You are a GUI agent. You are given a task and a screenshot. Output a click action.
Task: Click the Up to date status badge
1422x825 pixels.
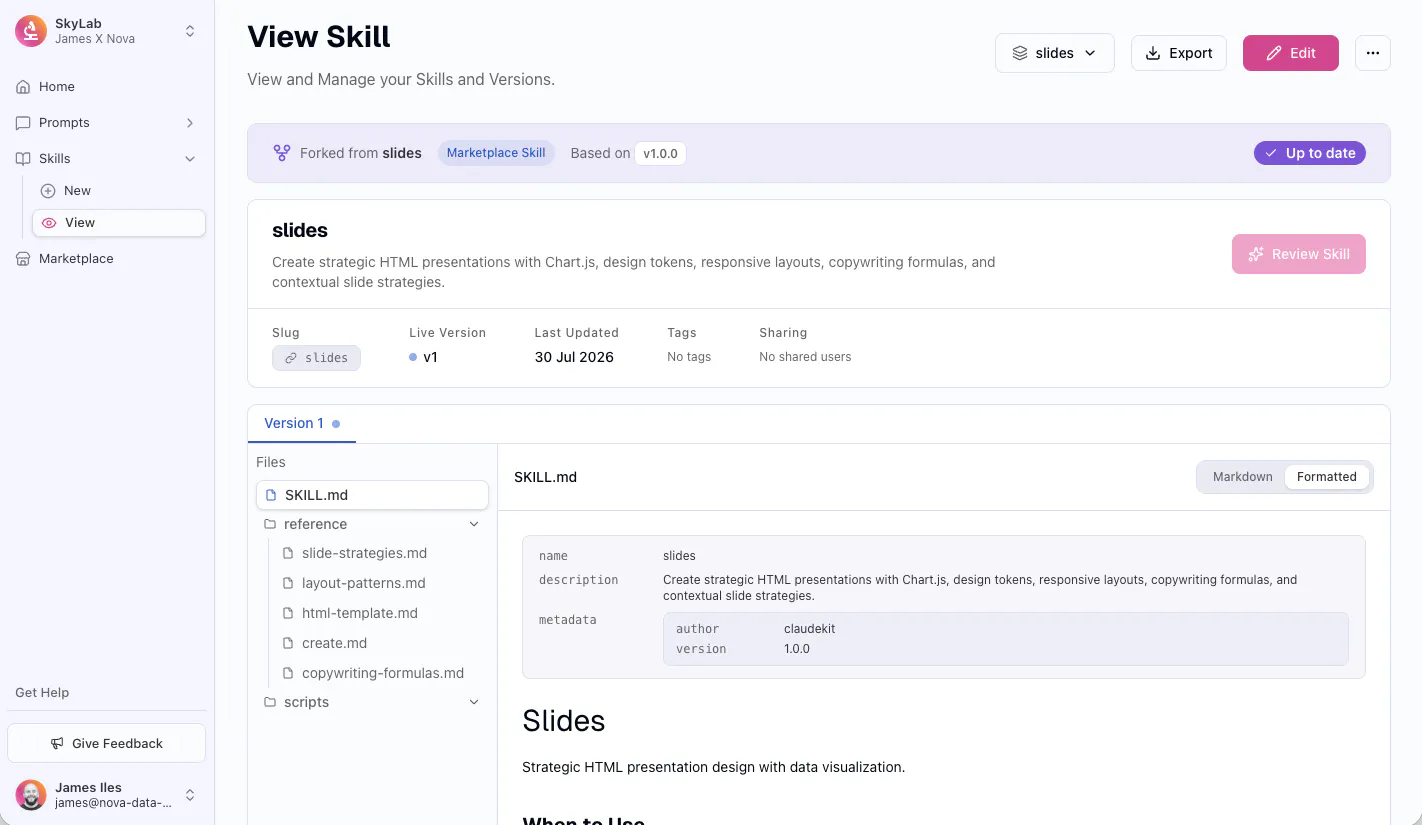pos(1310,153)
